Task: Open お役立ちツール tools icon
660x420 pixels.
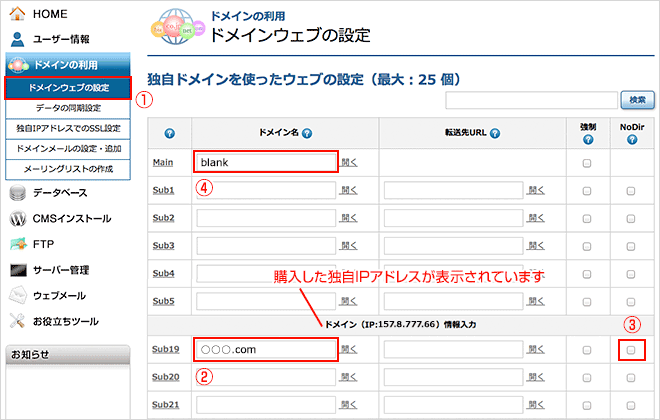Action: click(x=19, y=321)
